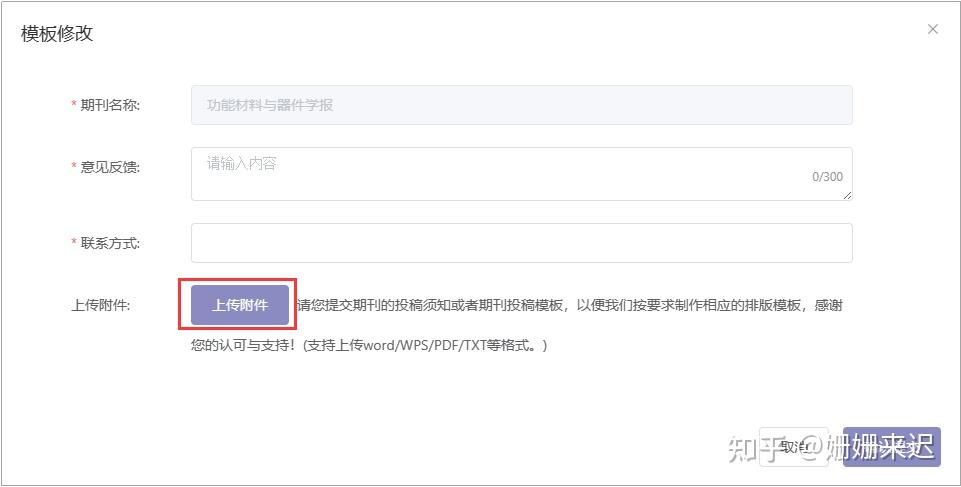
Task: Click the red asterisk next to 期刊名称
Action: click(74, 105)
